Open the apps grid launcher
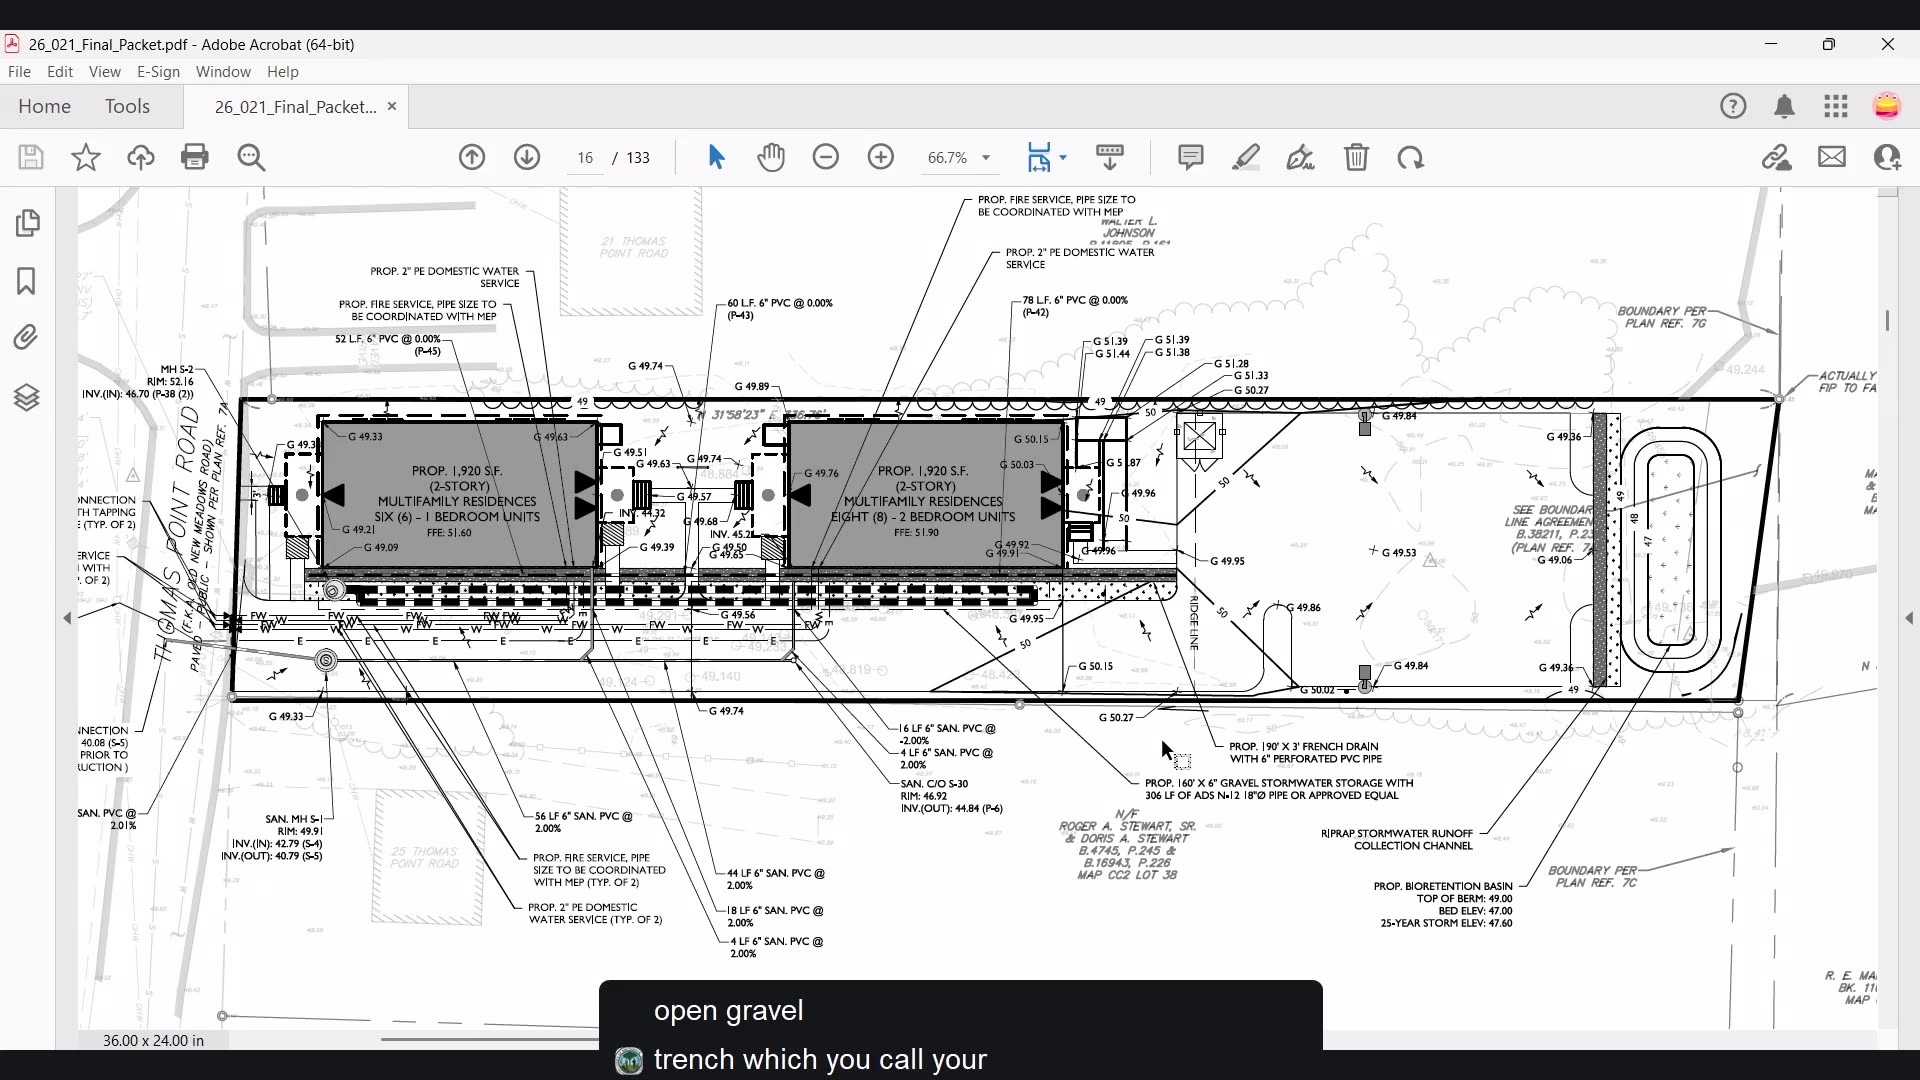The width and height of the screenshot is (1920, 1080). [x=1837, y=106]
